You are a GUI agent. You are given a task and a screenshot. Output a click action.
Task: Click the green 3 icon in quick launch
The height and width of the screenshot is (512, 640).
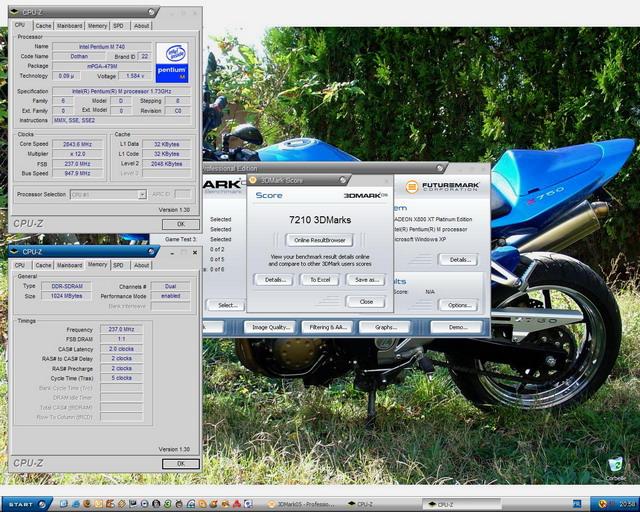coord(167,504)
